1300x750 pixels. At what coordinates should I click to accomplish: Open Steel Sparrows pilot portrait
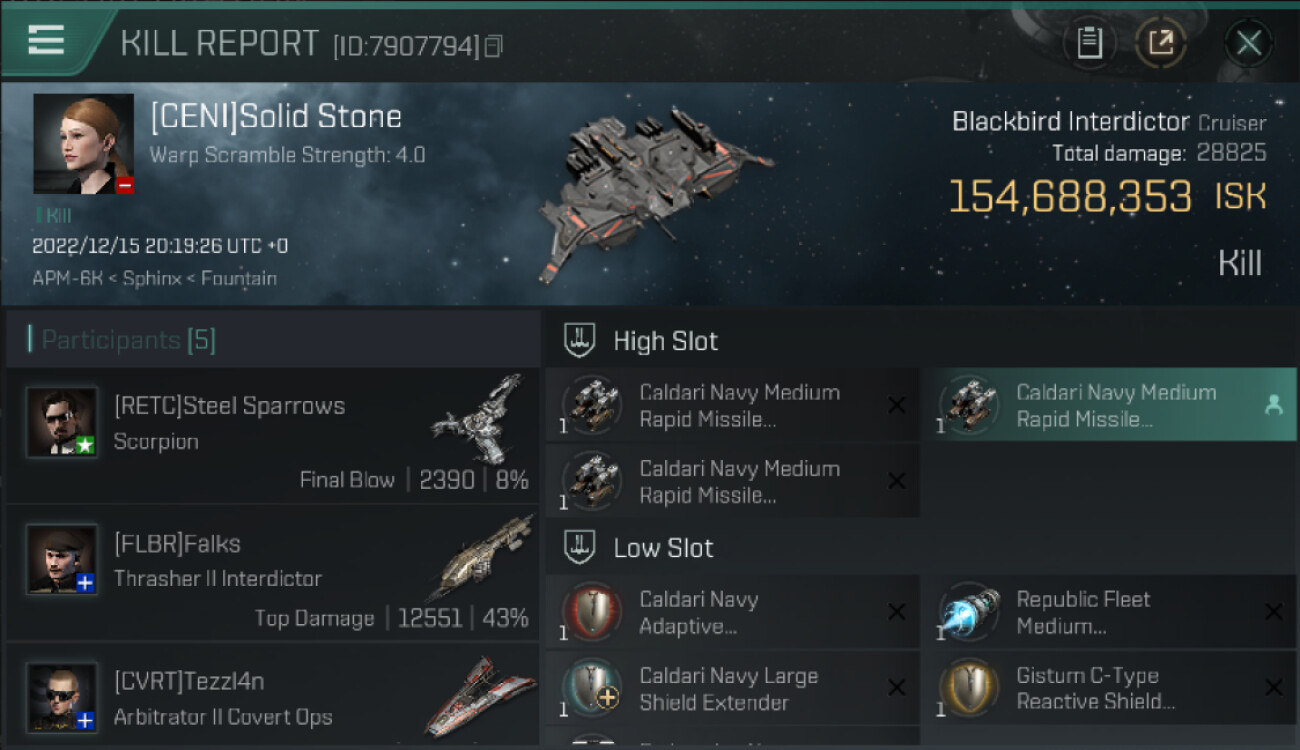[x=62, y=422]
